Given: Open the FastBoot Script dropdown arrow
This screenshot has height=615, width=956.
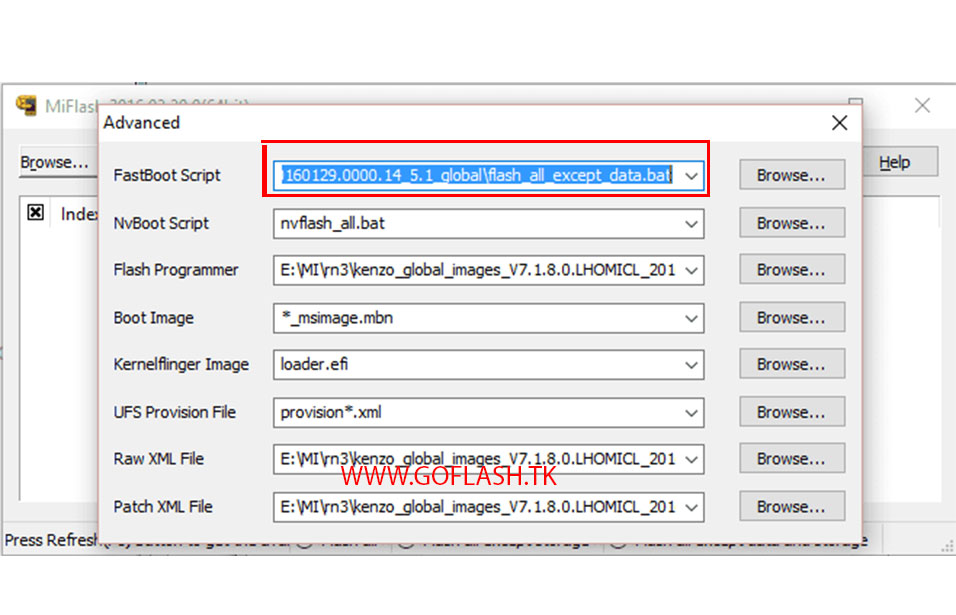Looking at the screenshot, I should [x=691, y=176].
